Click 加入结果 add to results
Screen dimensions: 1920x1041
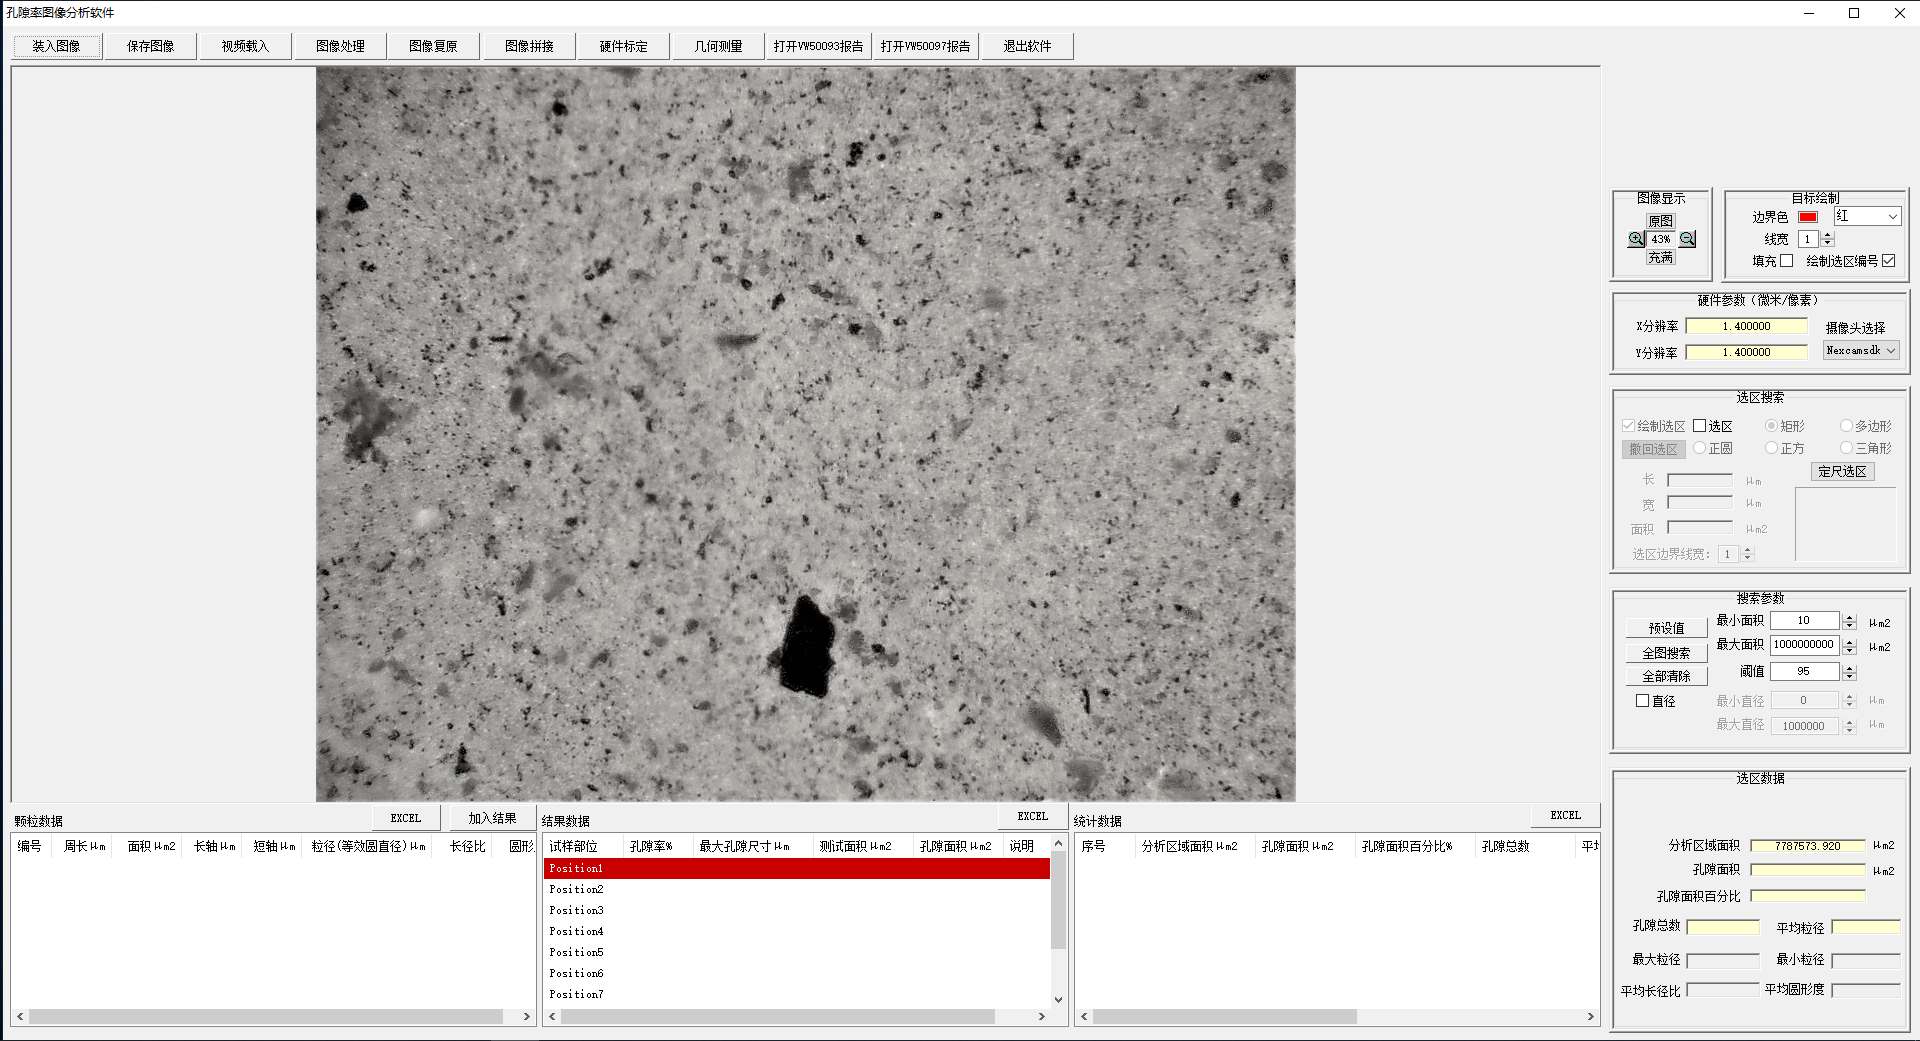point(492,818)
